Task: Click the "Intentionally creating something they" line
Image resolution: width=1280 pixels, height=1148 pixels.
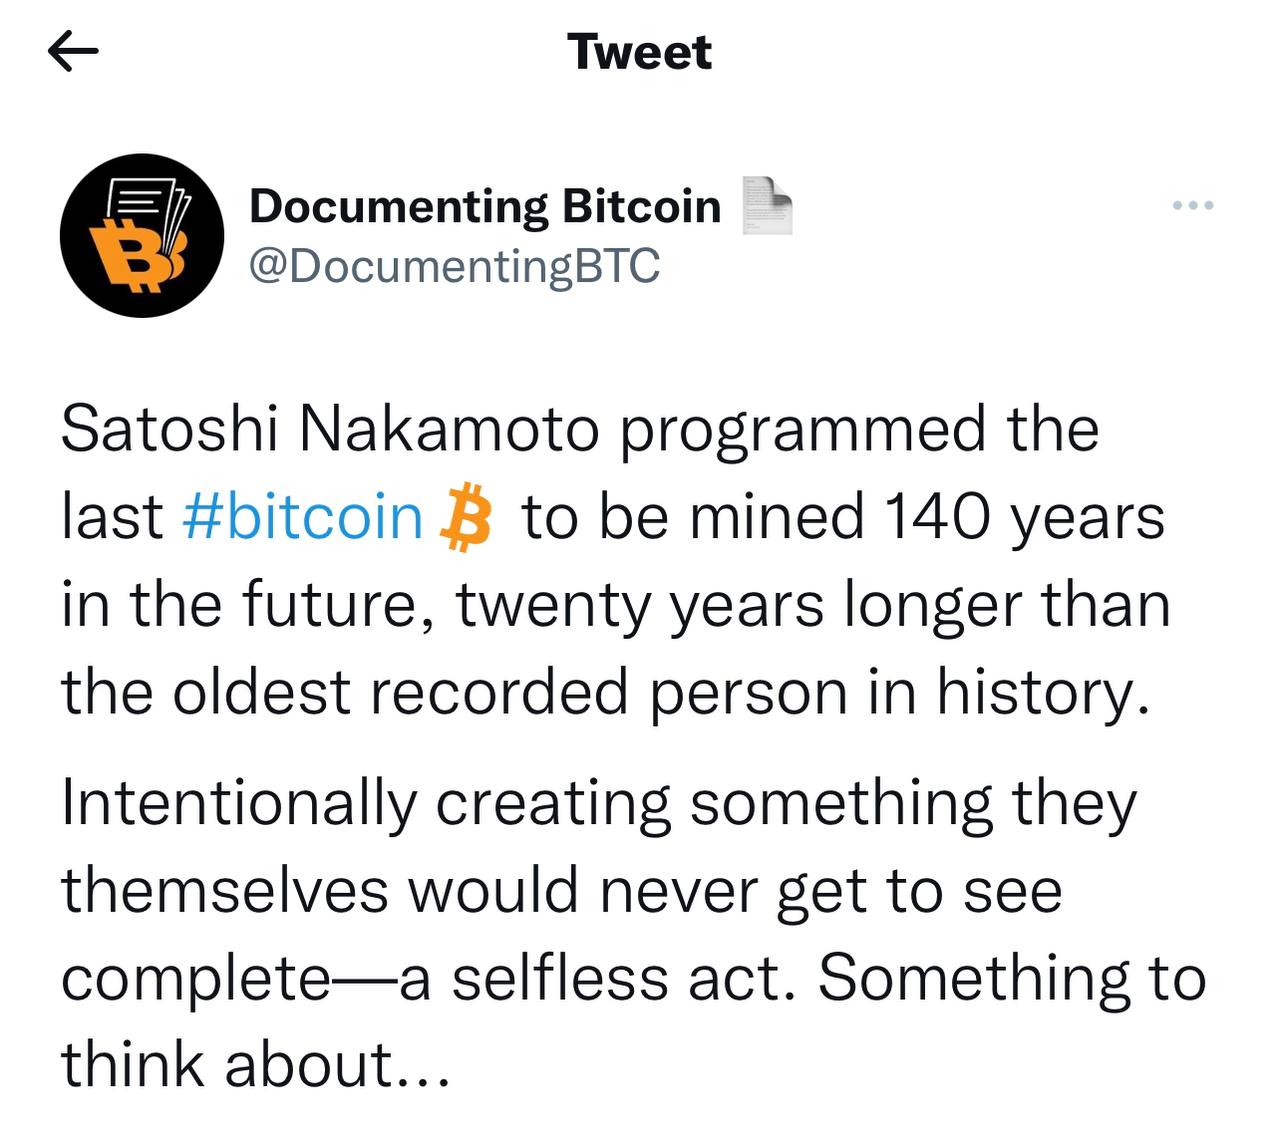Action: coord(599,804)
